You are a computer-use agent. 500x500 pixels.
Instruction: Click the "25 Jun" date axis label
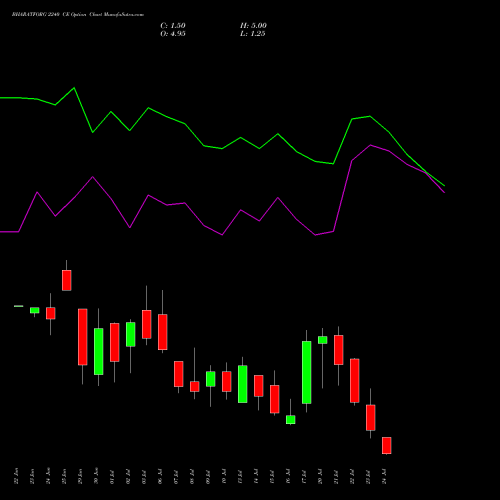coord(65,476)
